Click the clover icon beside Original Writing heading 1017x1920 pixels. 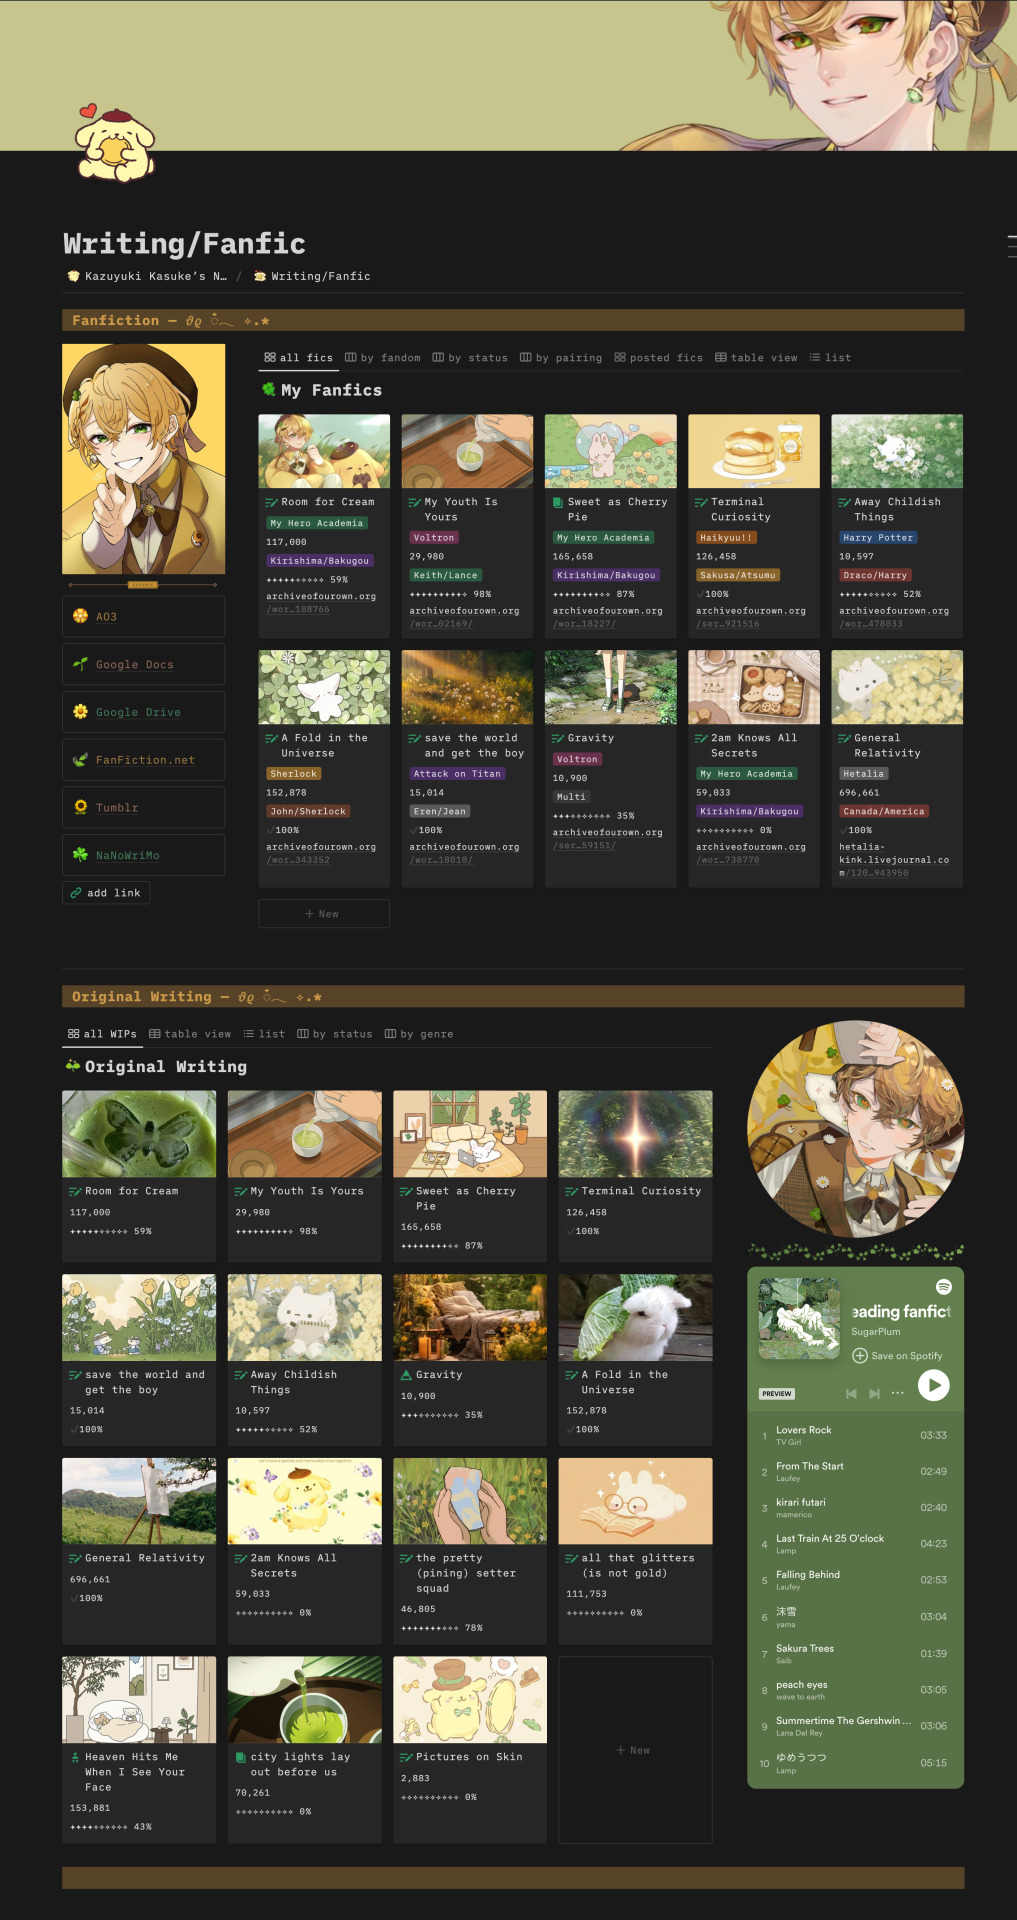click(72, 1066)
